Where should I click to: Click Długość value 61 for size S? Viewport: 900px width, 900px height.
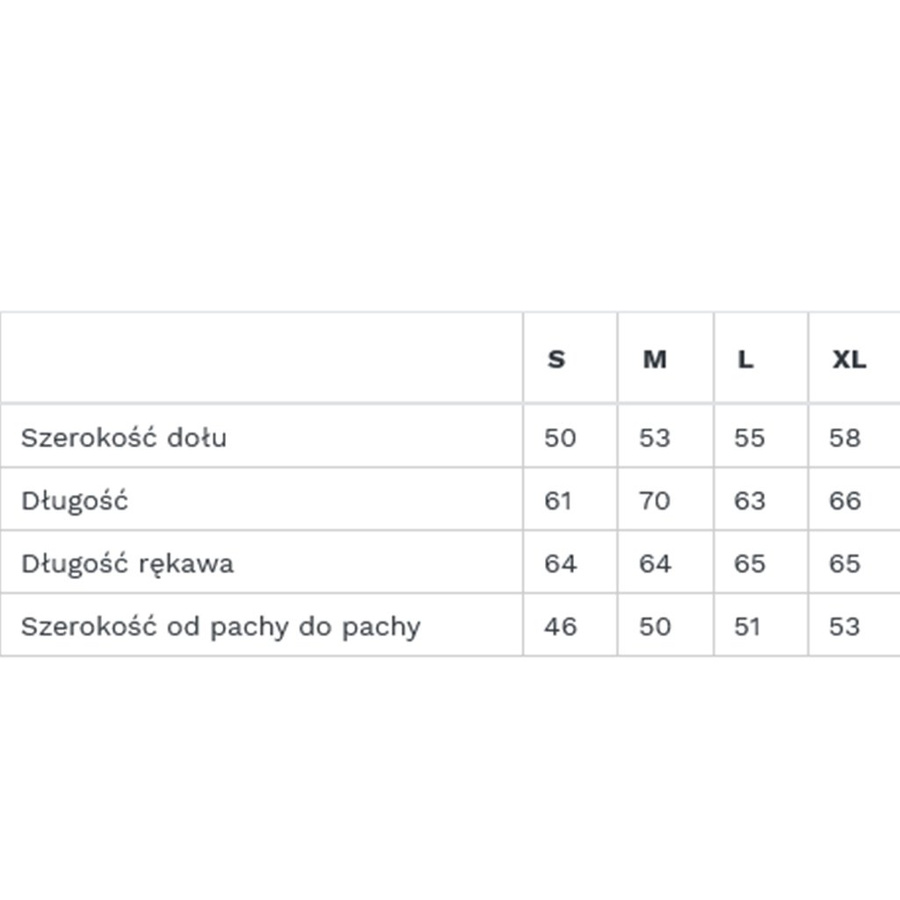coord(558,500)
